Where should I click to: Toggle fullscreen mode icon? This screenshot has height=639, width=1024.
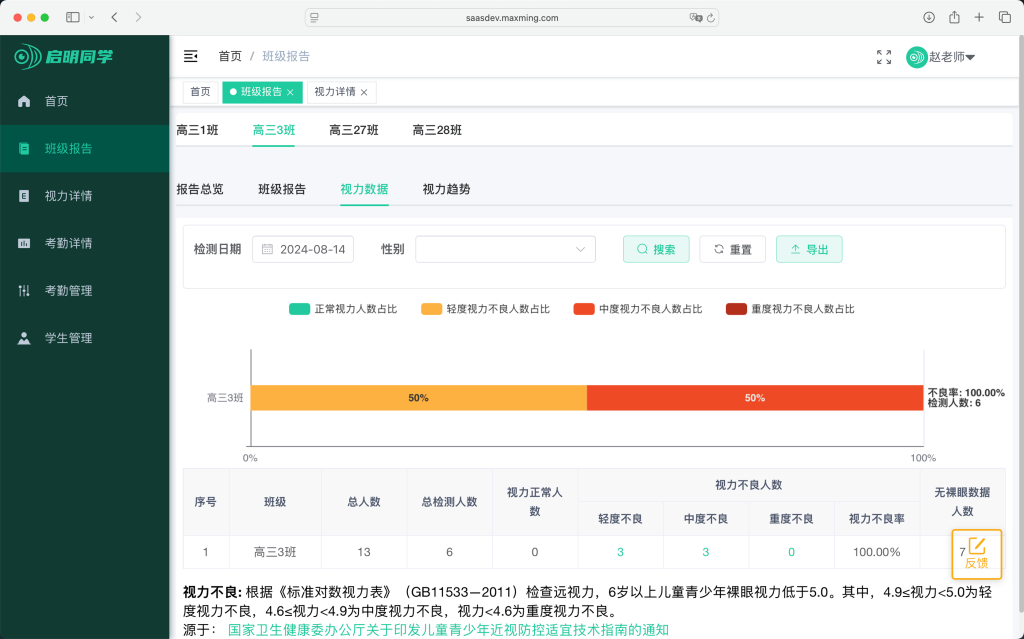(x=883, y=57)
